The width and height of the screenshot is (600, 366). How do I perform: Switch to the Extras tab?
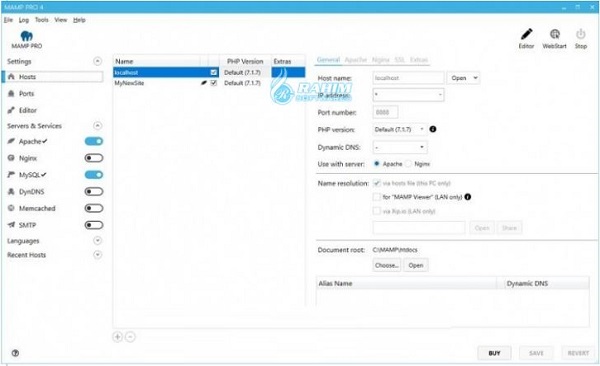click(x=419, y=60)
